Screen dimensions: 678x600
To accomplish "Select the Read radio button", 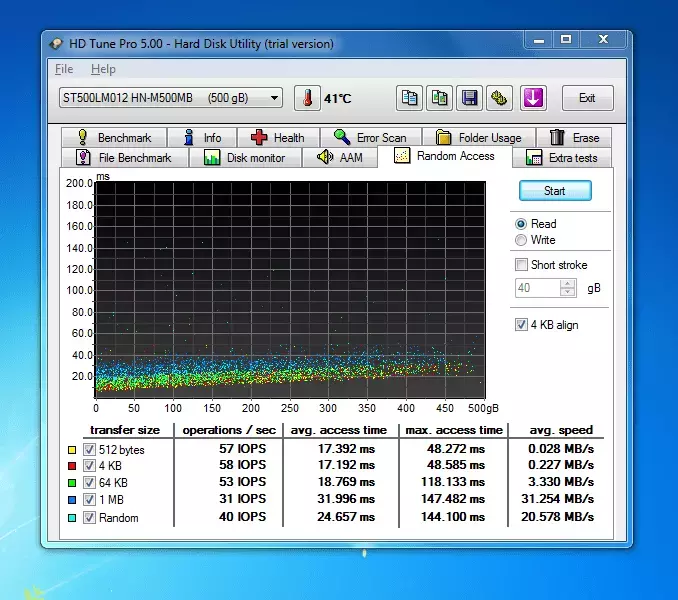I will coord(521,224).
